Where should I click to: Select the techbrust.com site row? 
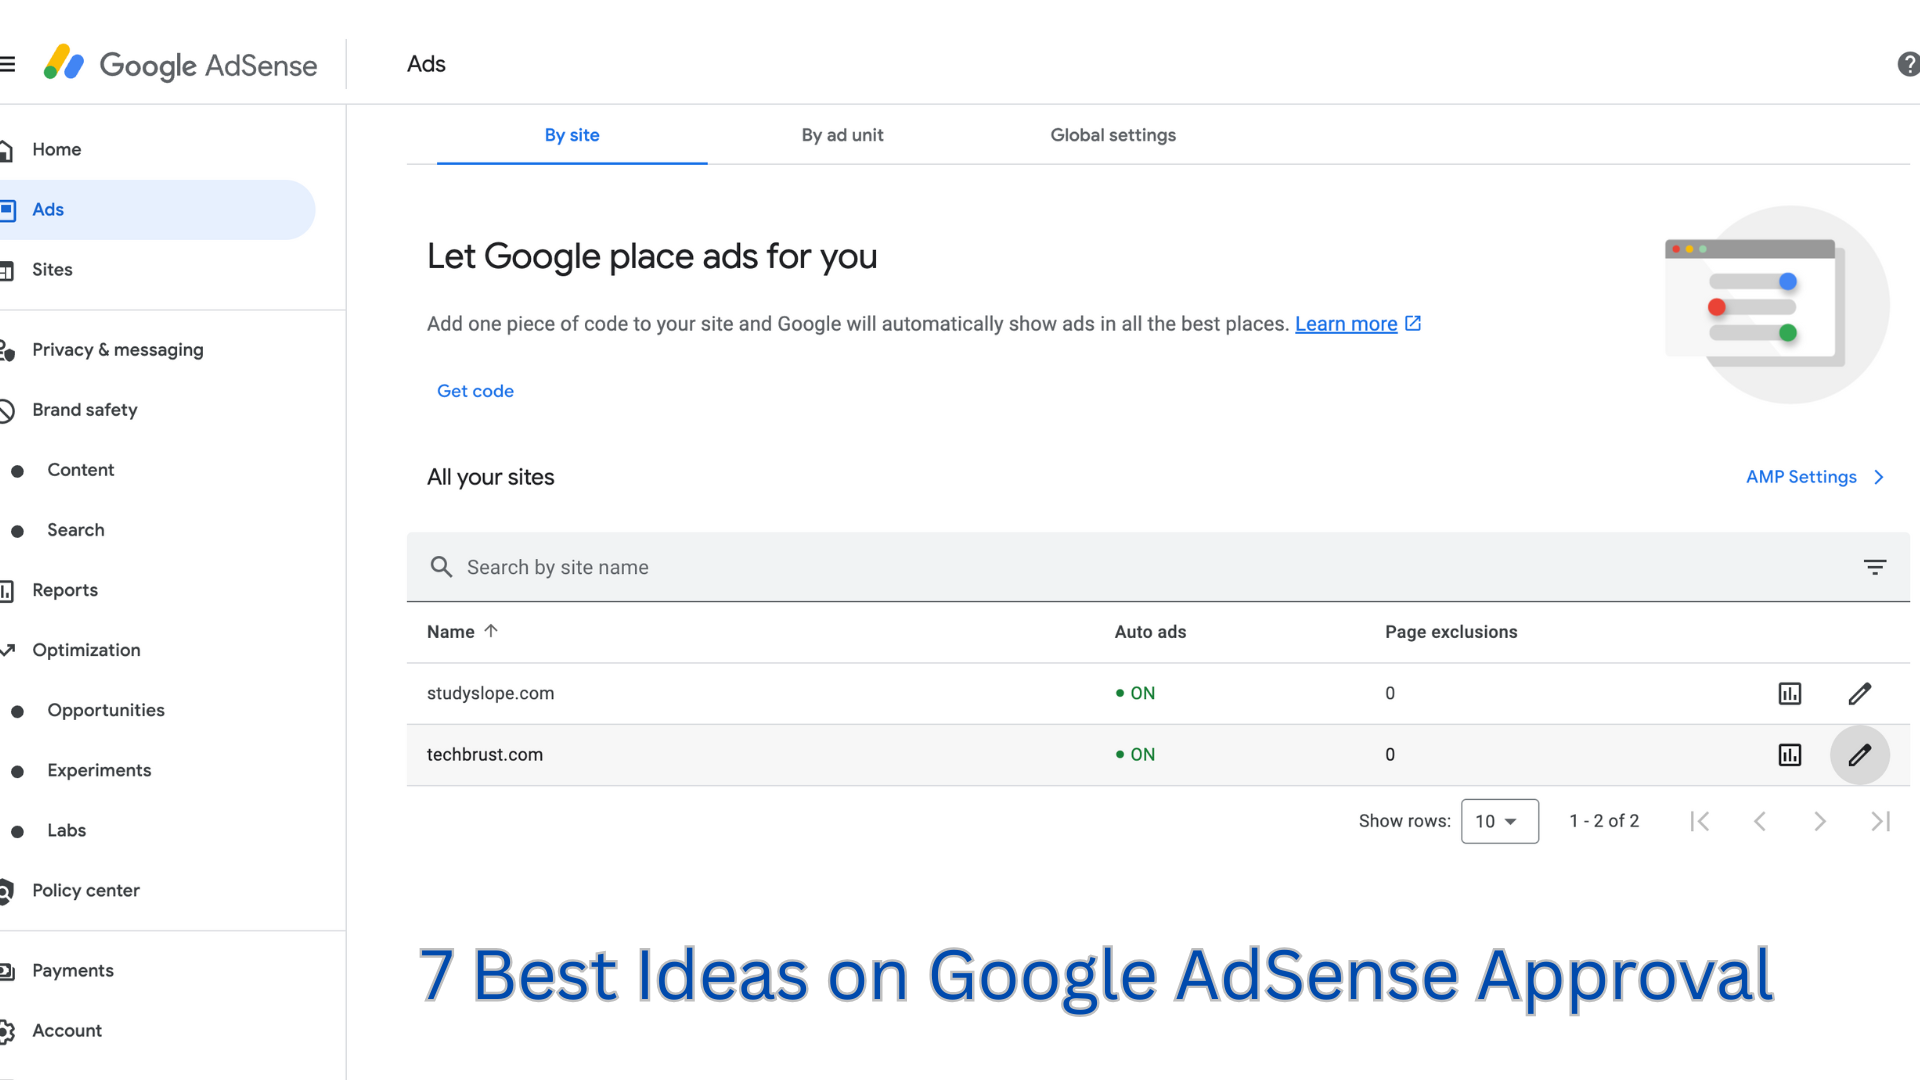pyautogui.click(x=1158, y=755)
